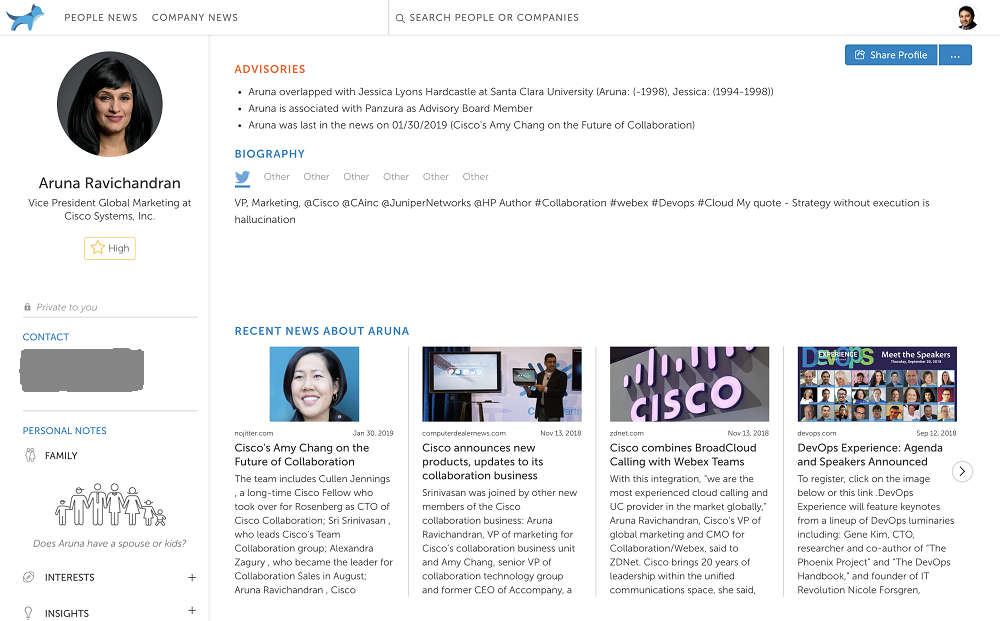Viewport: 1000px width, 621px height.
Task: Click the Twitter bird biography tab
Action: 242,178
